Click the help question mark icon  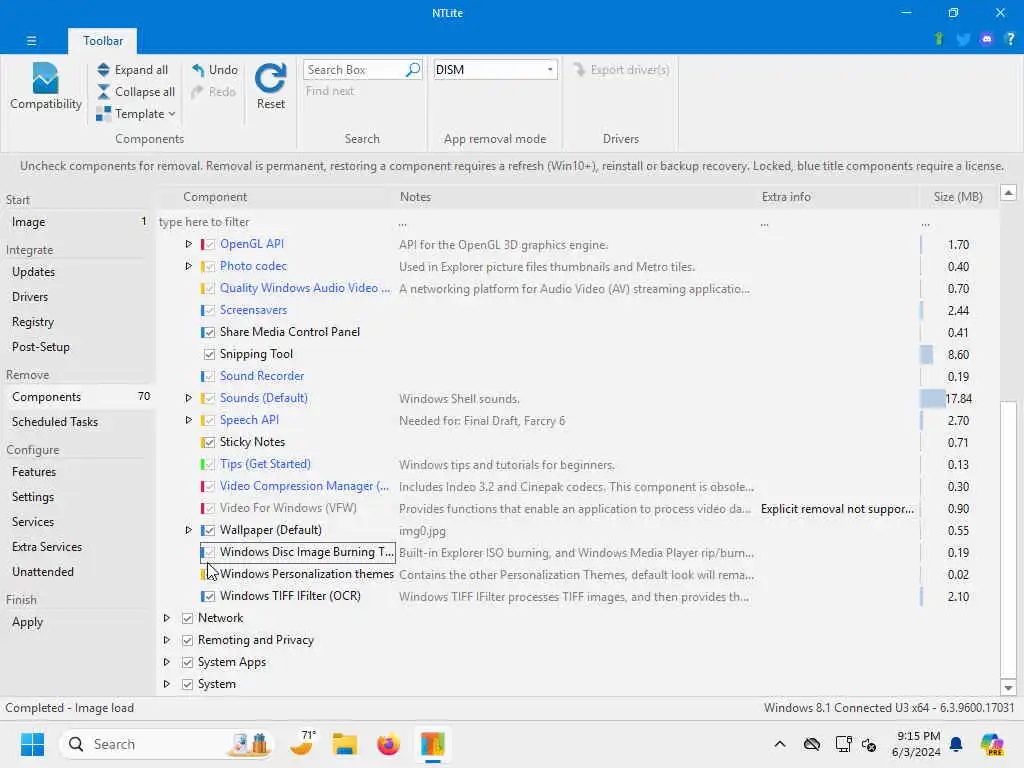coord(1010,39)
